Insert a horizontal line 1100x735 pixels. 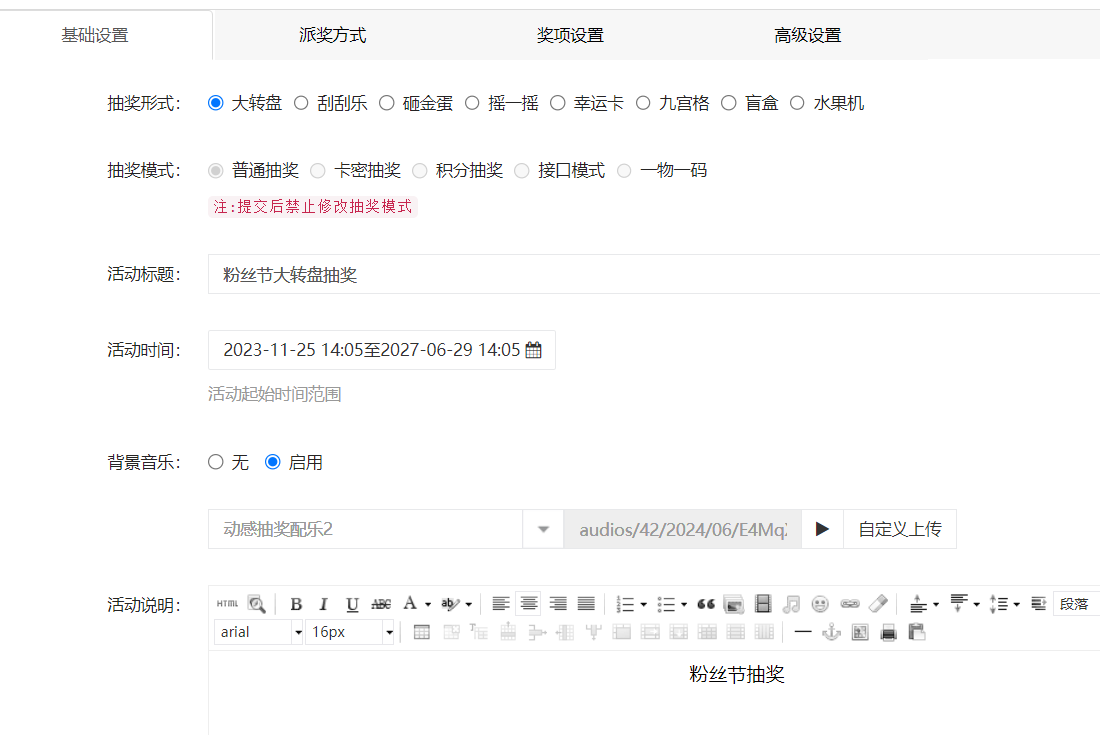(803, 632)
